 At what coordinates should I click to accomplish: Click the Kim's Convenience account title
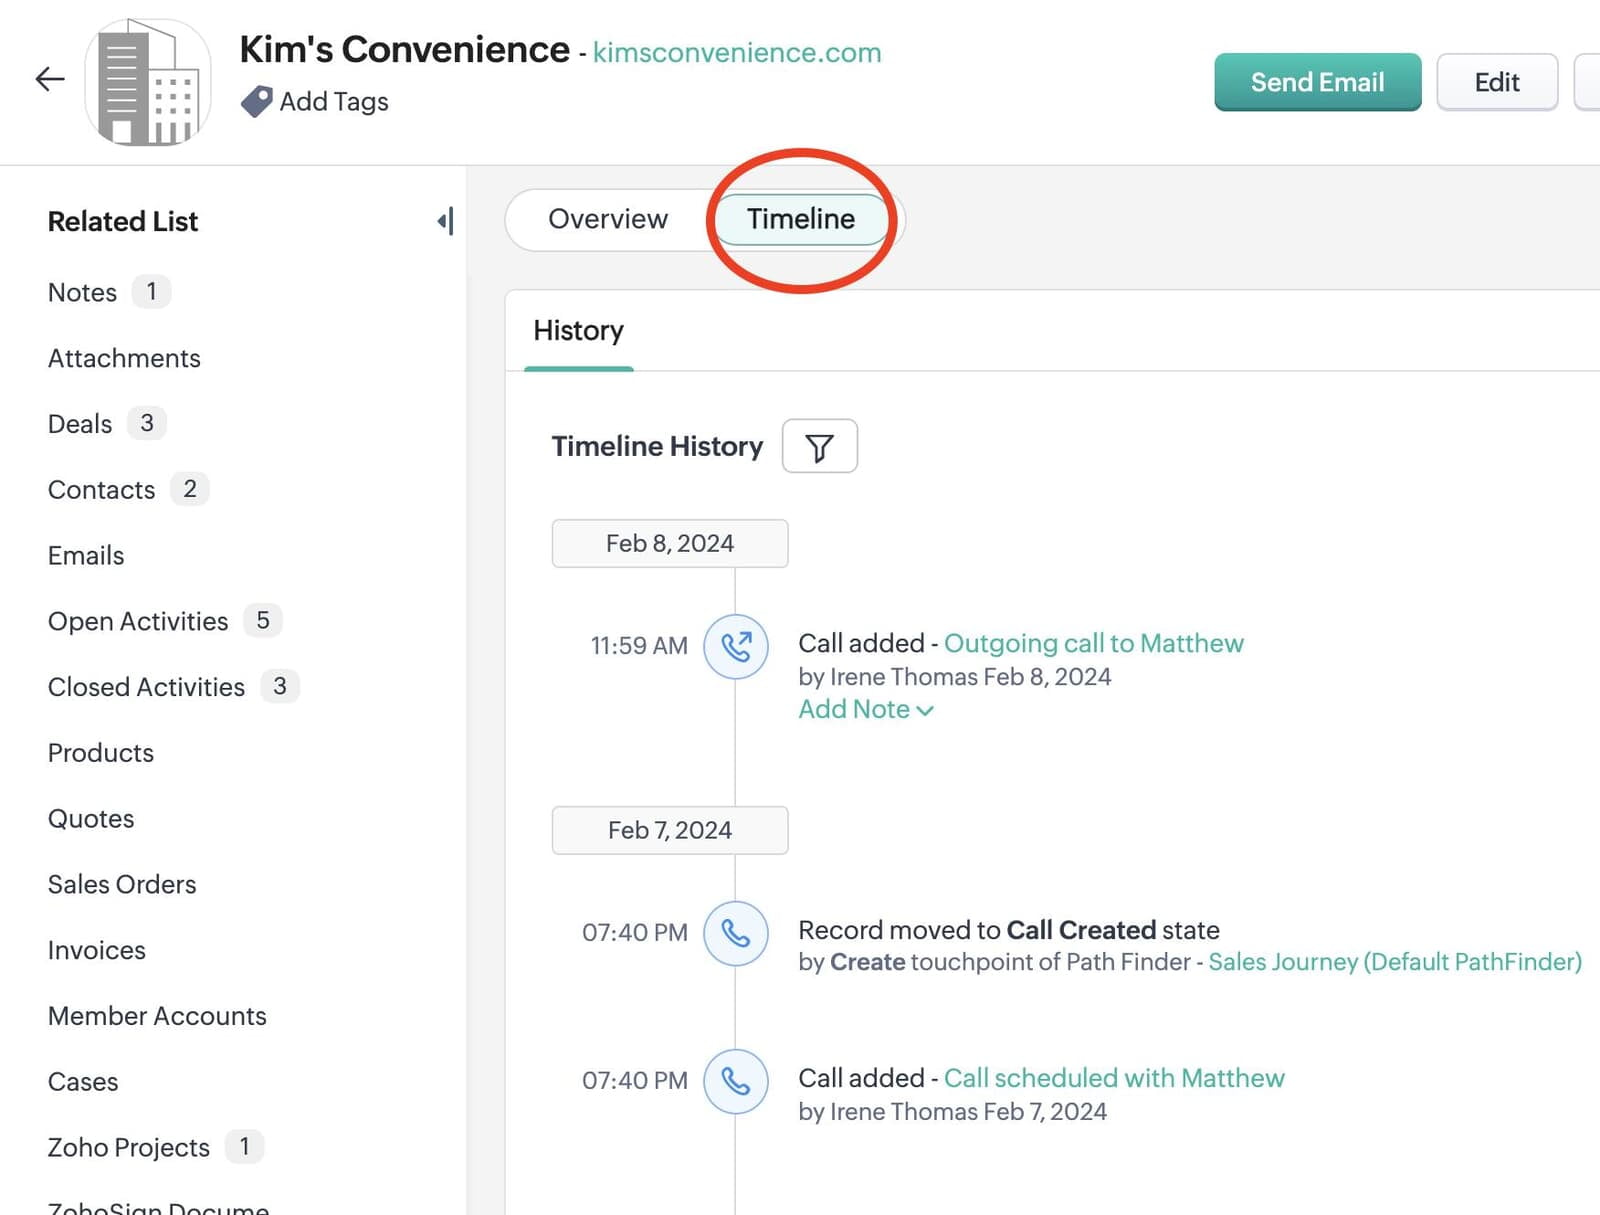(x=404, y=49)
